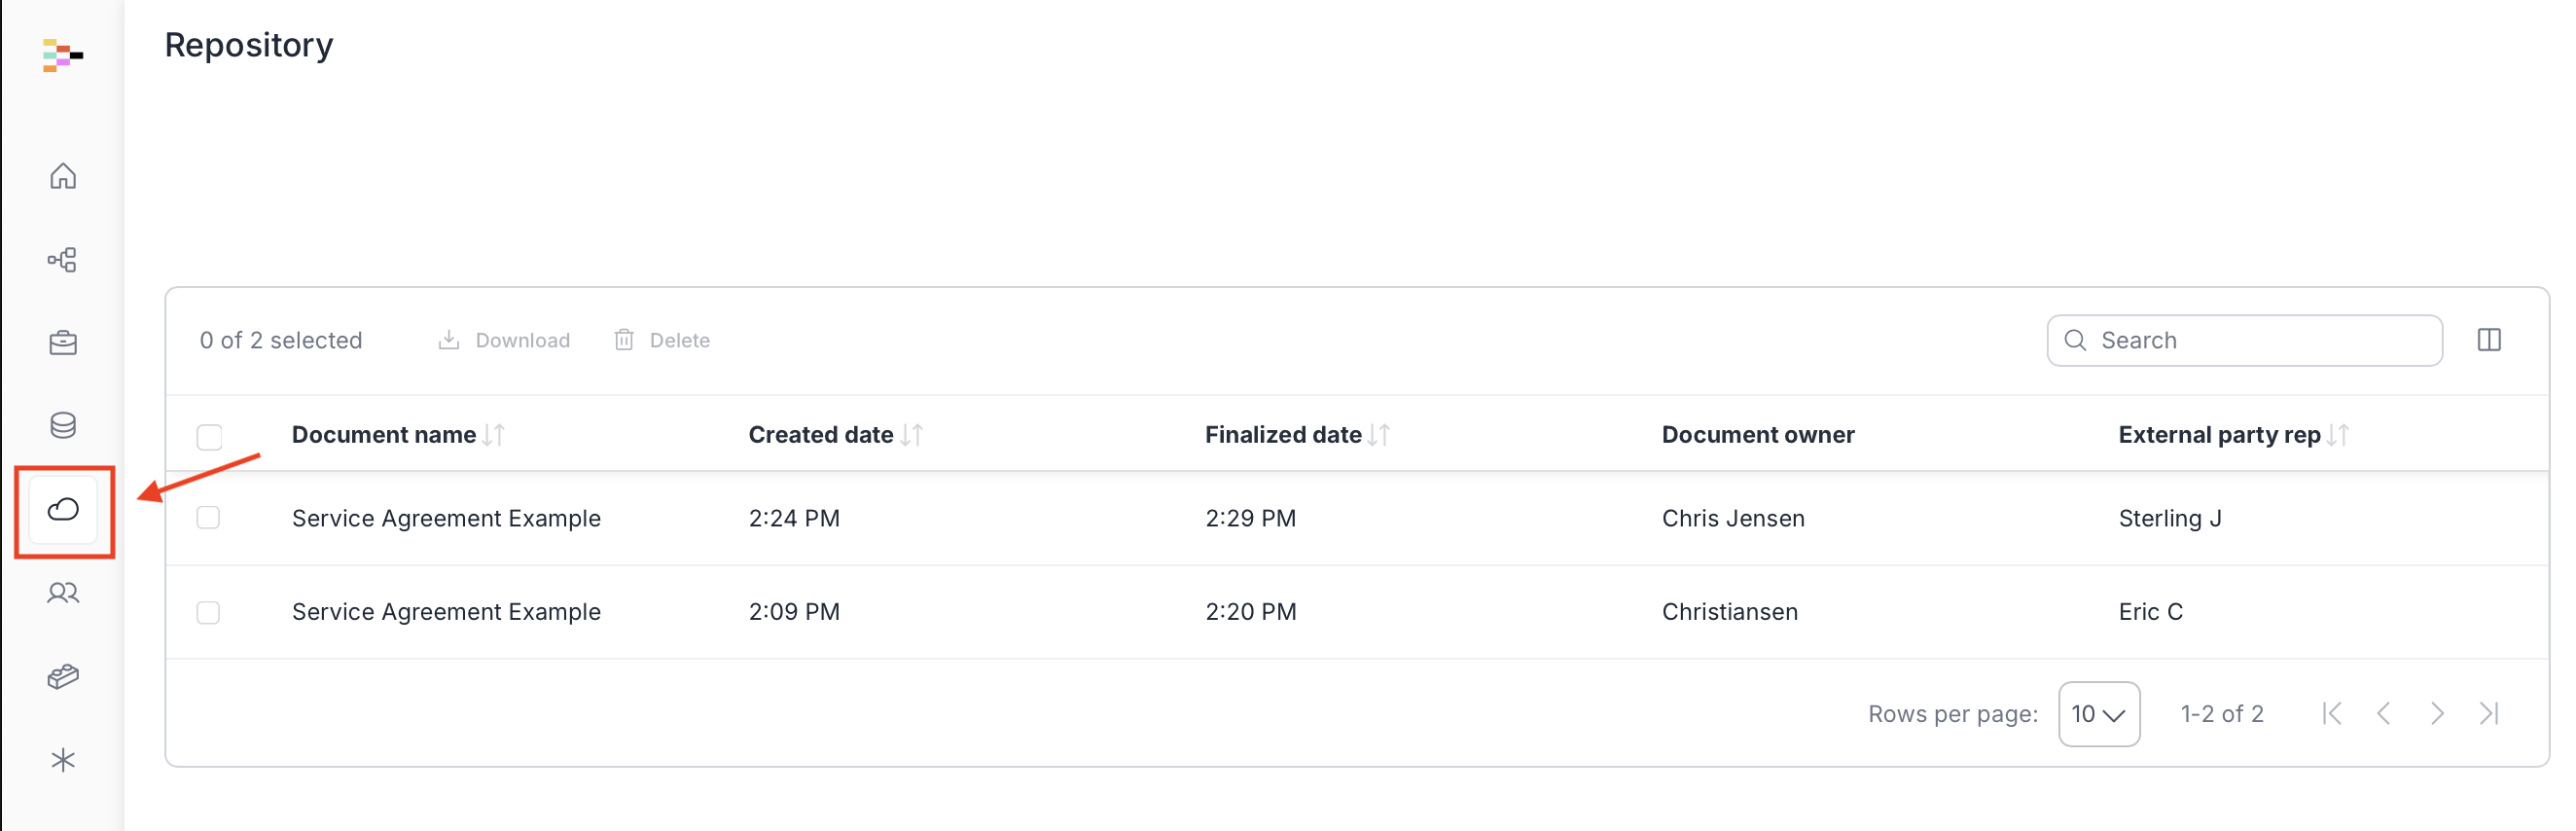Sort by External party rep column
Viewport: 2576px width, 831px height.
coord(2338,435)
